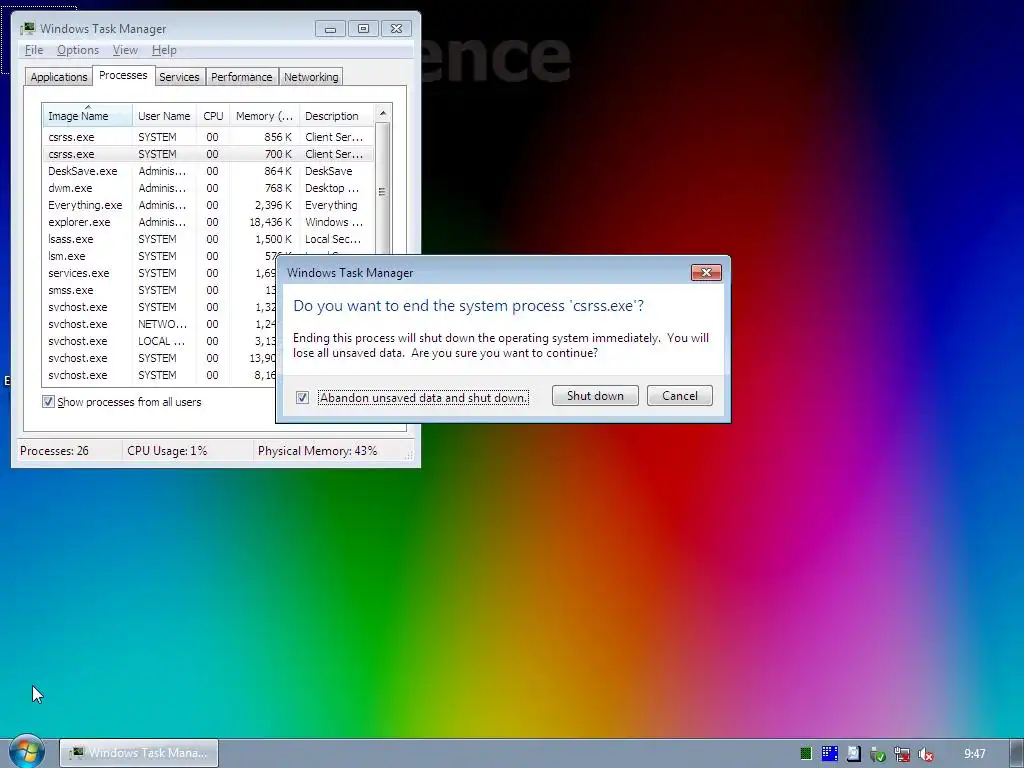The width and height of the screenshot is (1024, 768).
Task: Select the smss.exe process row
Action: (x=159, y=290)
